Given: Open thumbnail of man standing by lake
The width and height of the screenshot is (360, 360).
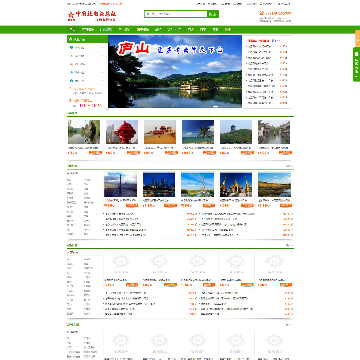Looking at the screenshot, I should point(84,132).
